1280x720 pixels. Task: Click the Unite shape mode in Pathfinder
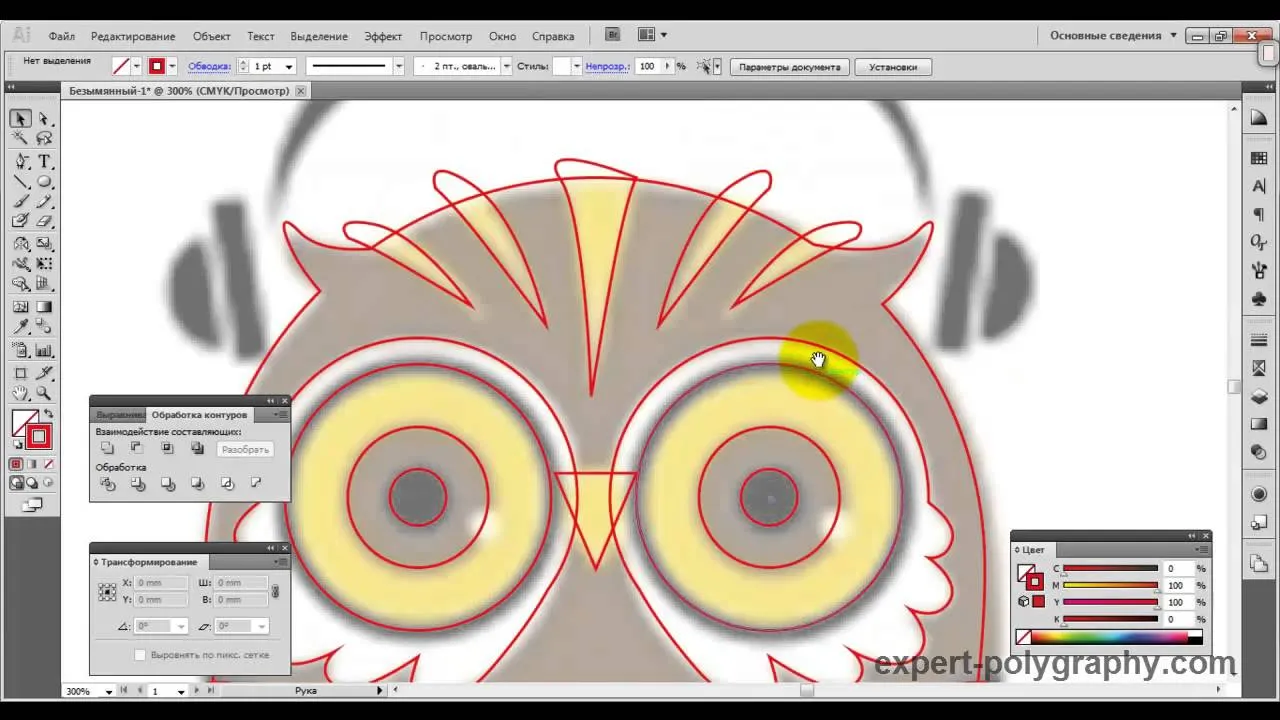point(107,448)
